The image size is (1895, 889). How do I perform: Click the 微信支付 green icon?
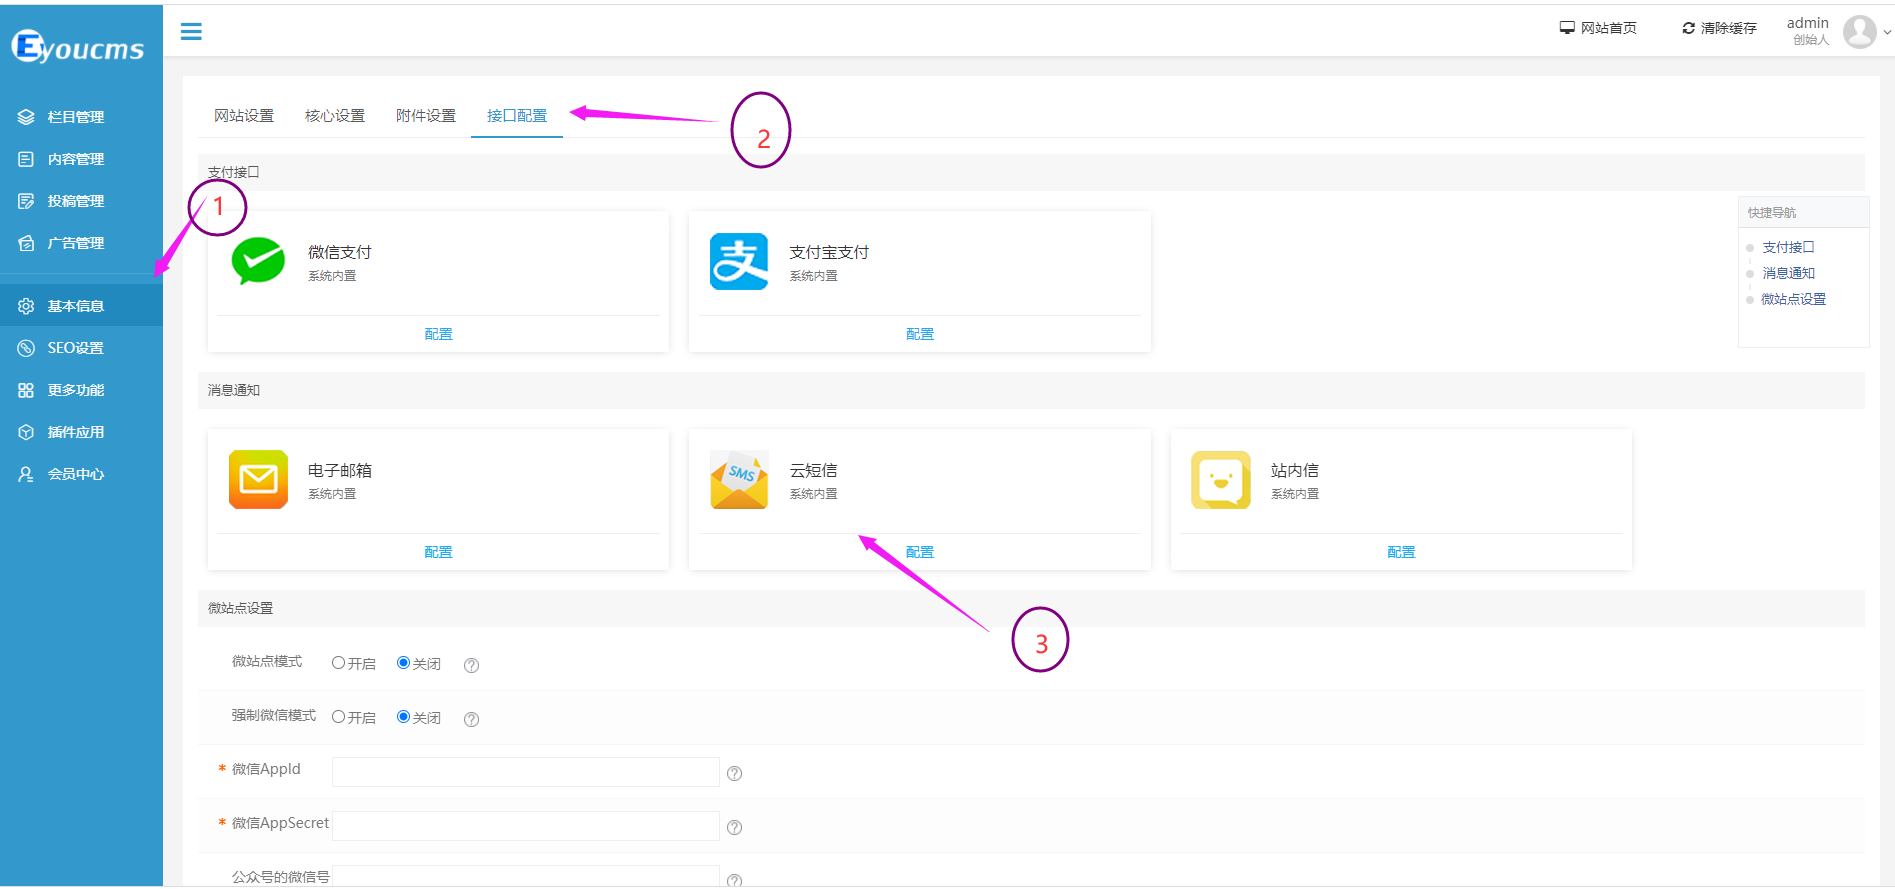258,261
